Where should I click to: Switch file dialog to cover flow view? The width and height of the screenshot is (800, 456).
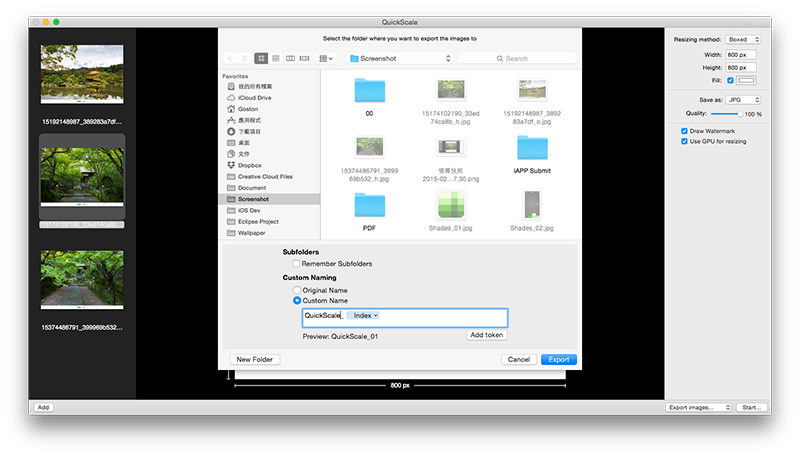pos(305,58)
